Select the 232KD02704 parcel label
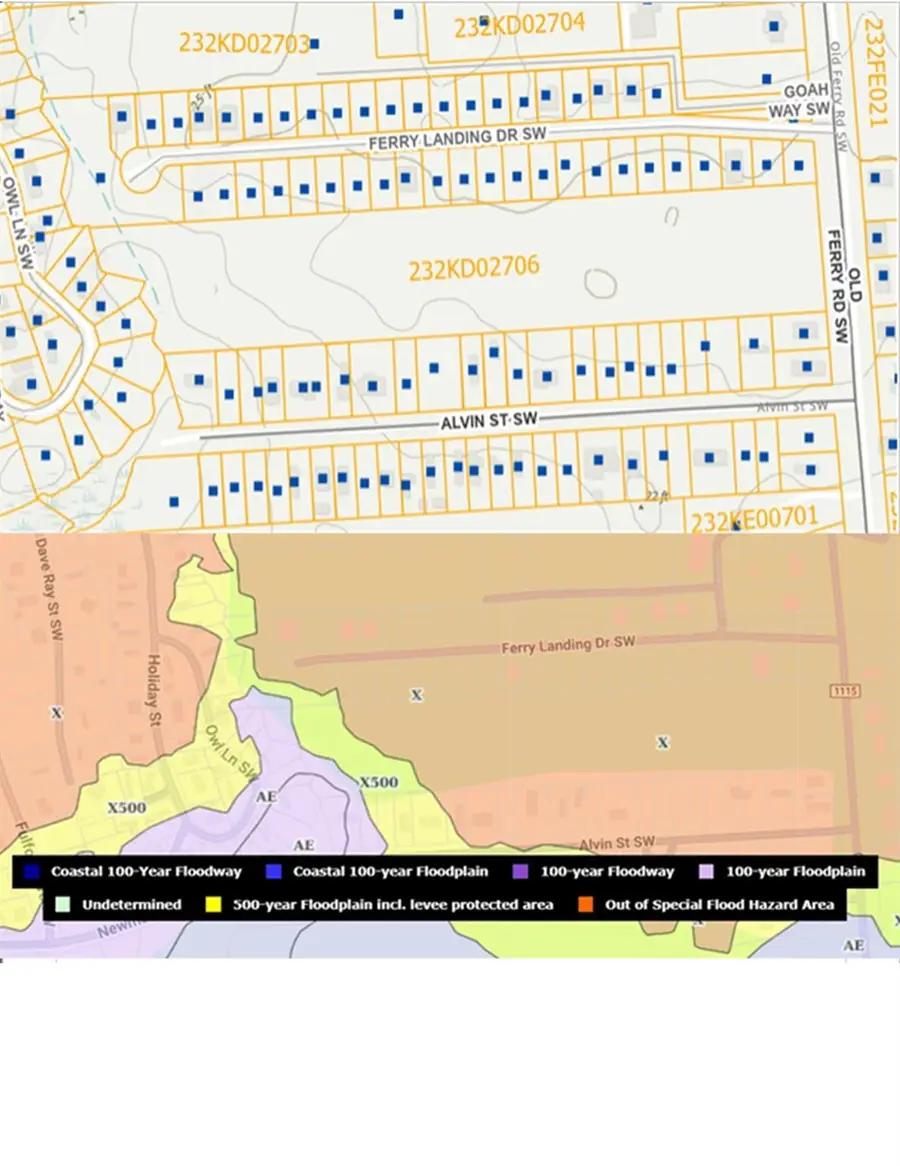The width and height of the screenshot is (900, 1166). pos(519,25)
